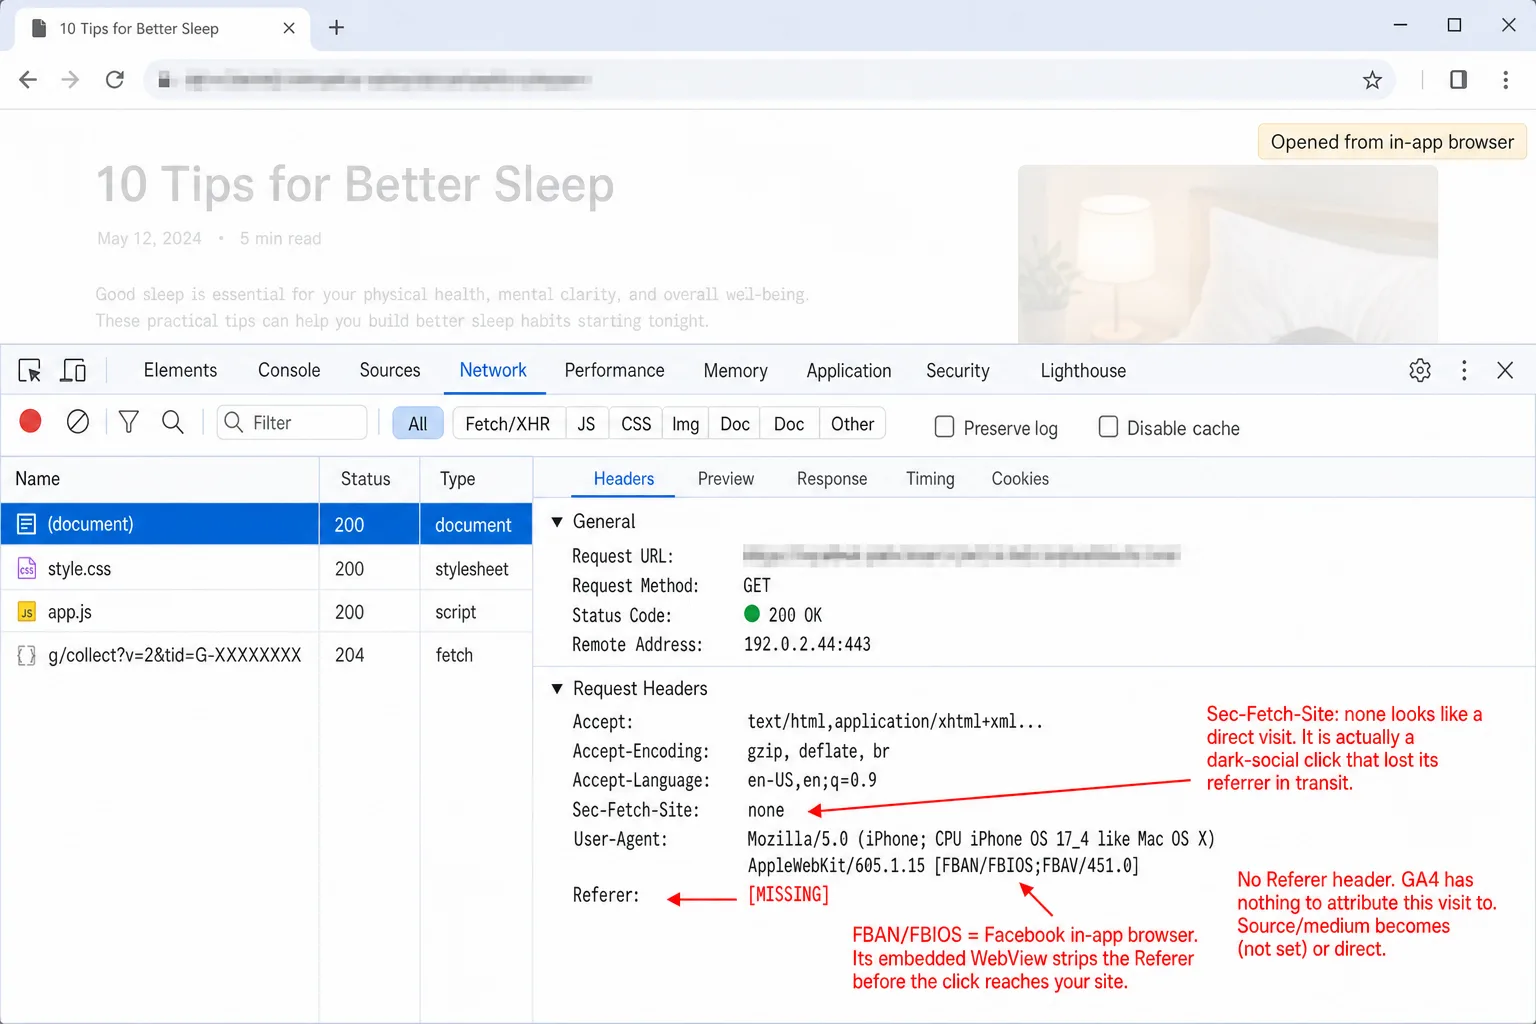The image size is (1536, 1024).
Task: Sort by the Status column header
Action: [x=369, y=479]
